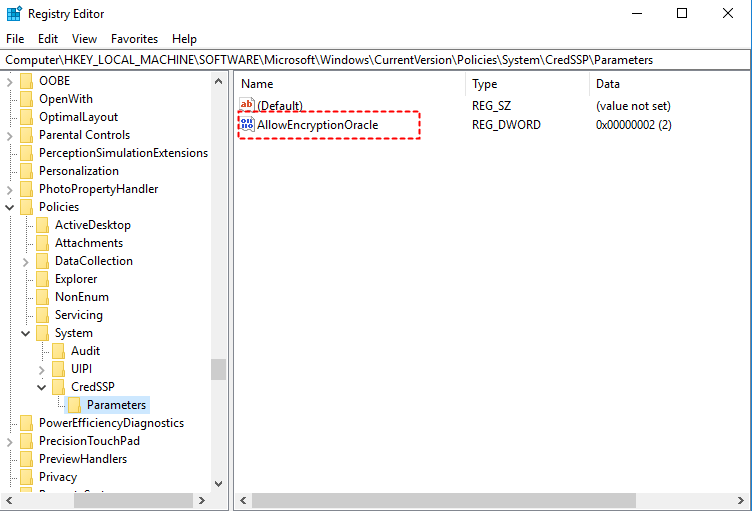
Task: Expand the DataCollection key
Action: tap(25, 262)
